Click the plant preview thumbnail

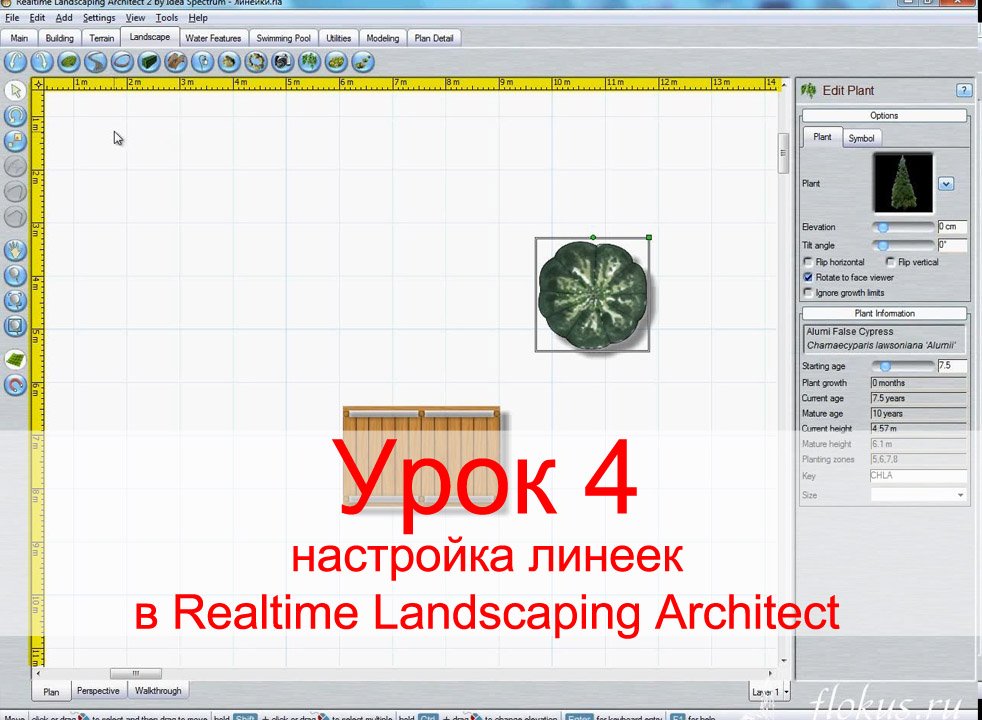coord(903,183)
